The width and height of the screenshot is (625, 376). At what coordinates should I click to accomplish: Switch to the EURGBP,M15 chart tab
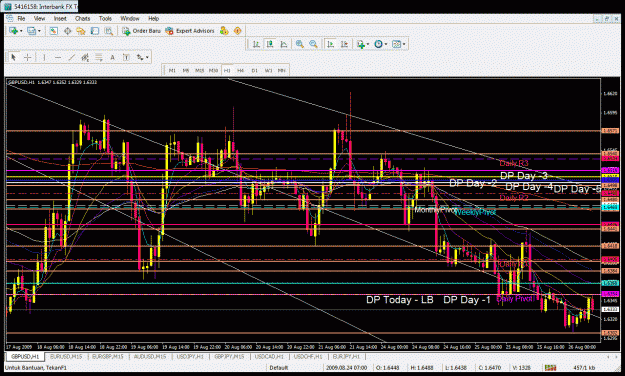pos(108,356)
